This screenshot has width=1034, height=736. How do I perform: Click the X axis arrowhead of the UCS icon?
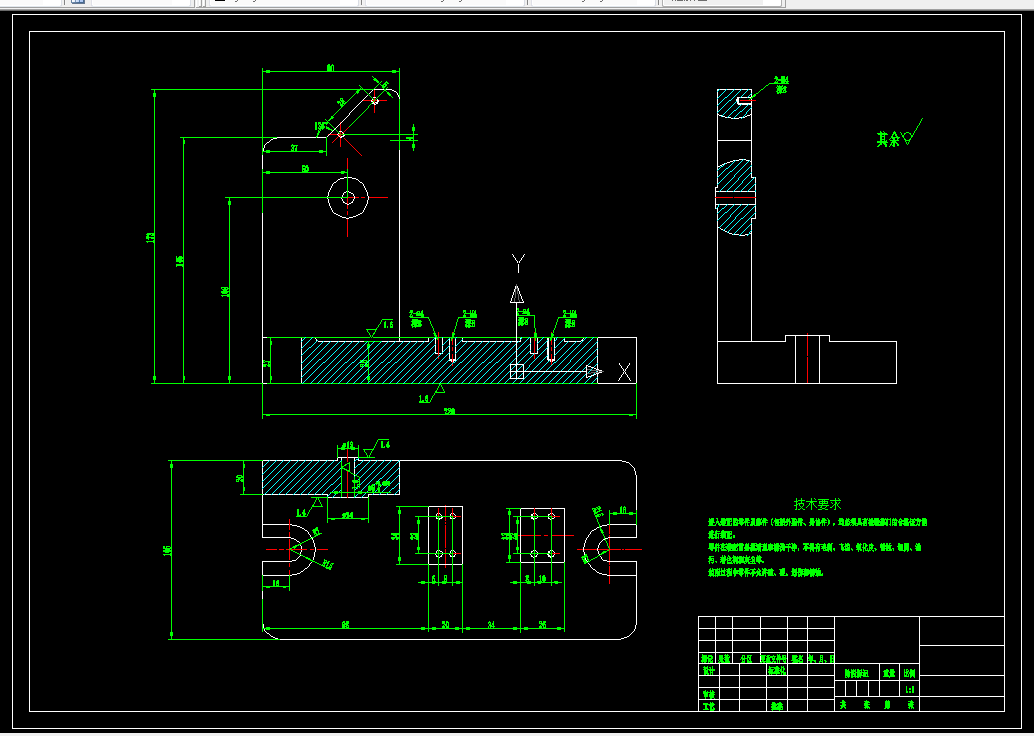point(594,372)
